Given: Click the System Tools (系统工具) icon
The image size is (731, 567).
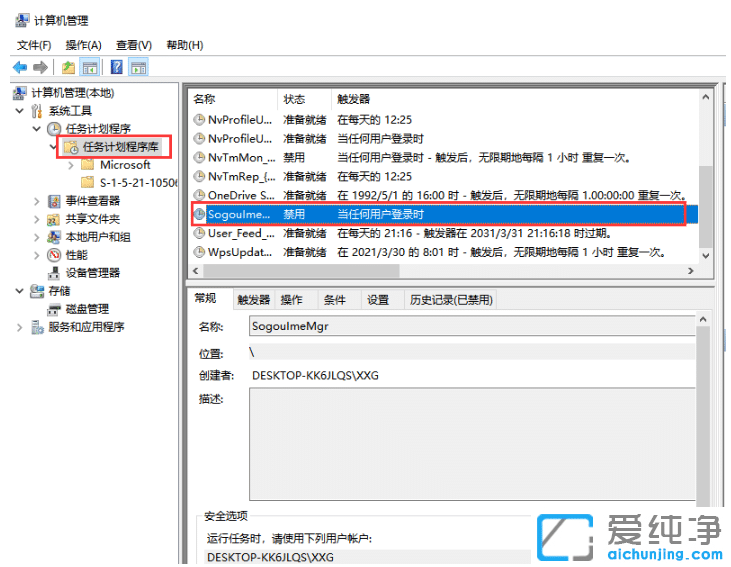Looking at the screenshot, I should pyautogui.click(x=37, y=111).
